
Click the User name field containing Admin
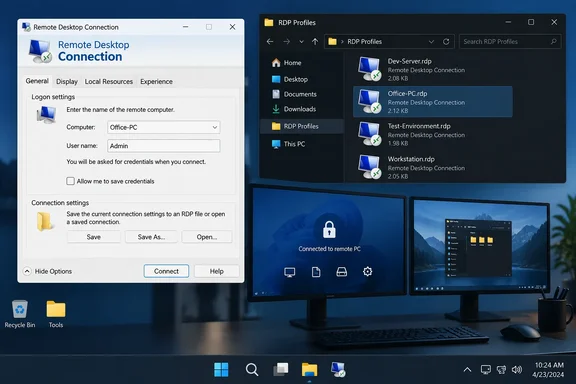click(163, 146)
